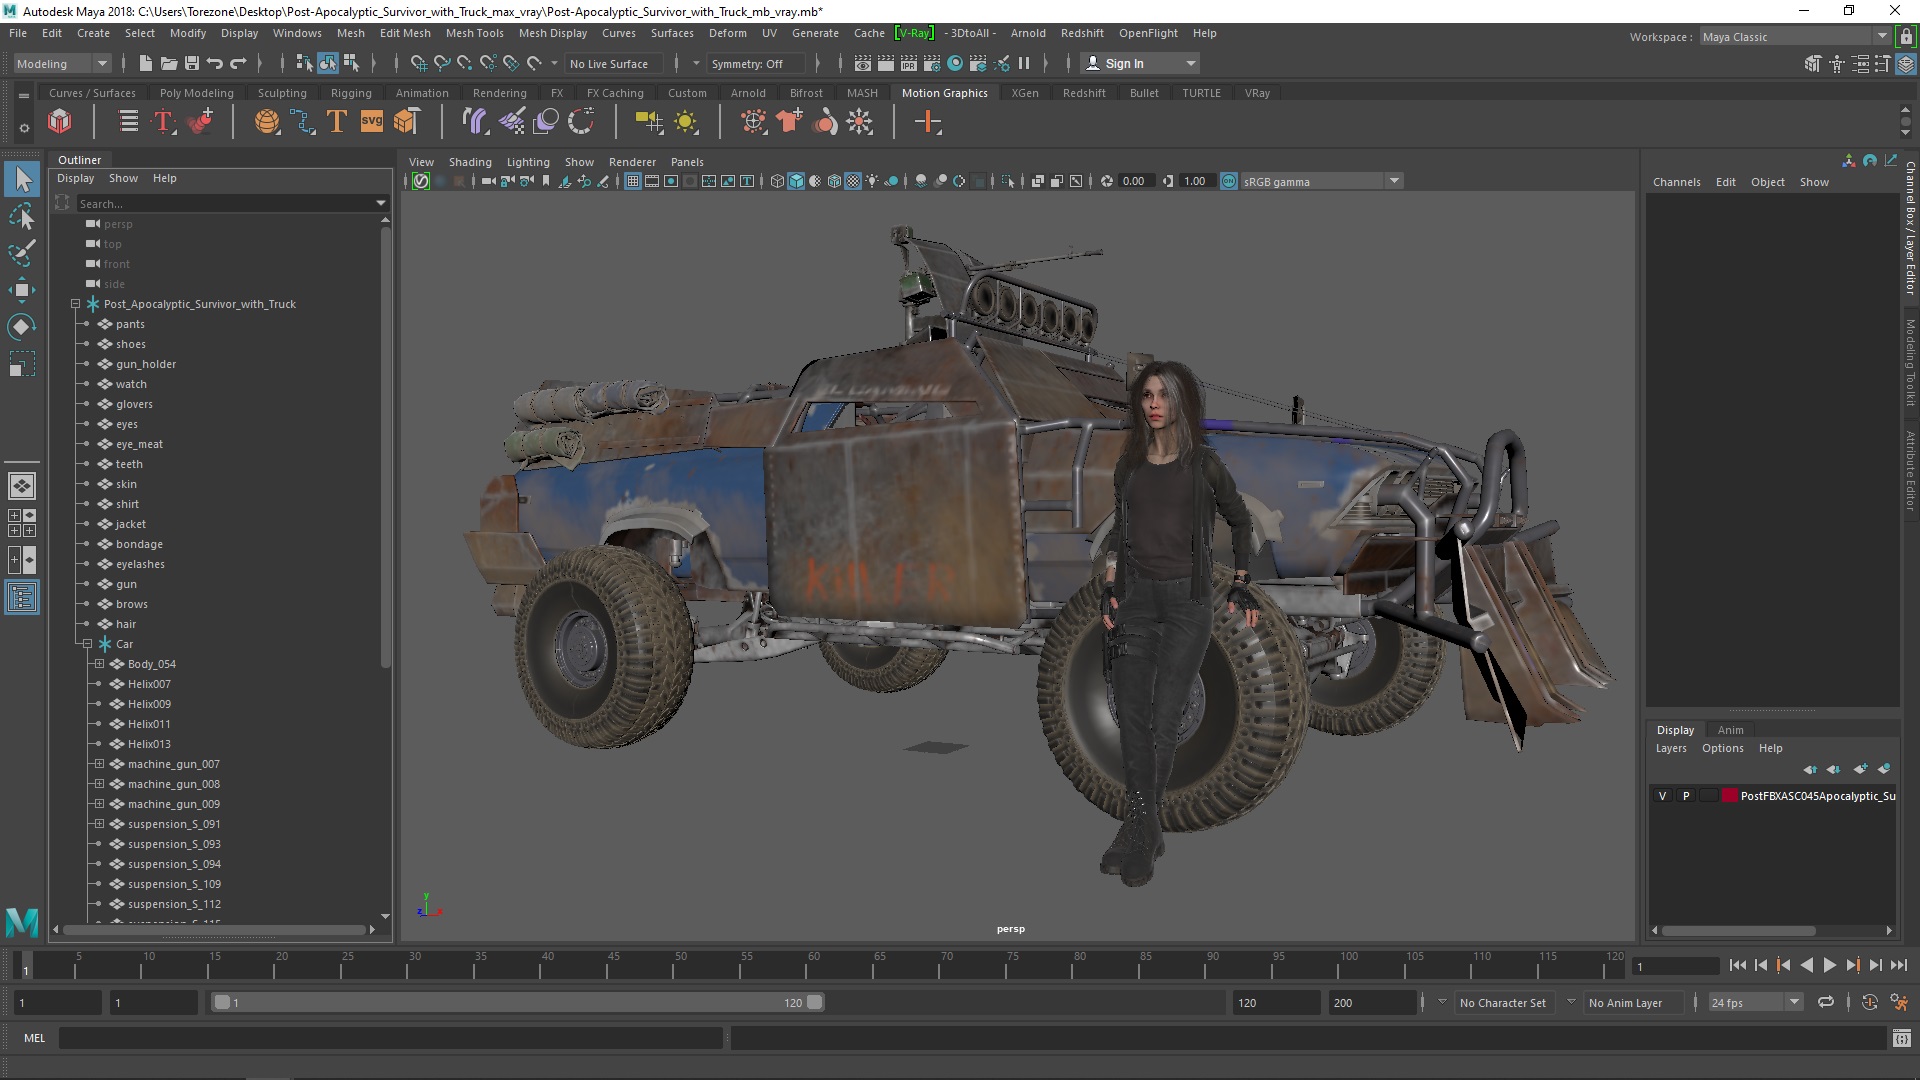1920x1080 pixels.
Task: Toggle layer visibility V box
Action: click(x=1662, y=796)
